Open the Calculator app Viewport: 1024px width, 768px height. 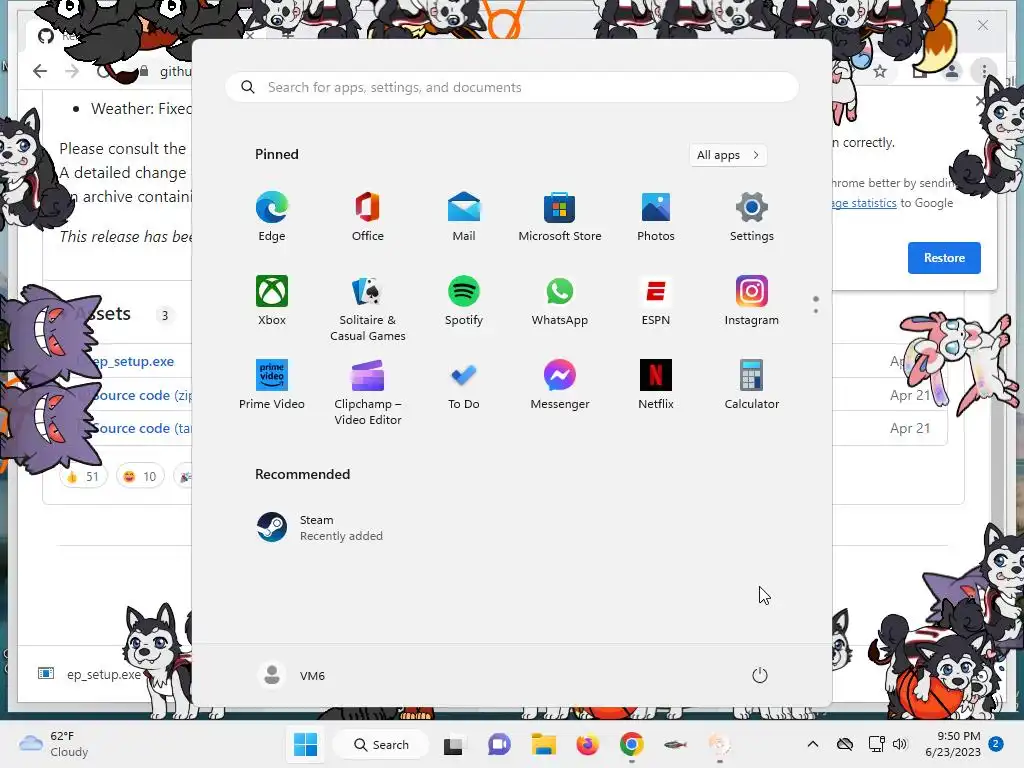click(x=752, y=385)
